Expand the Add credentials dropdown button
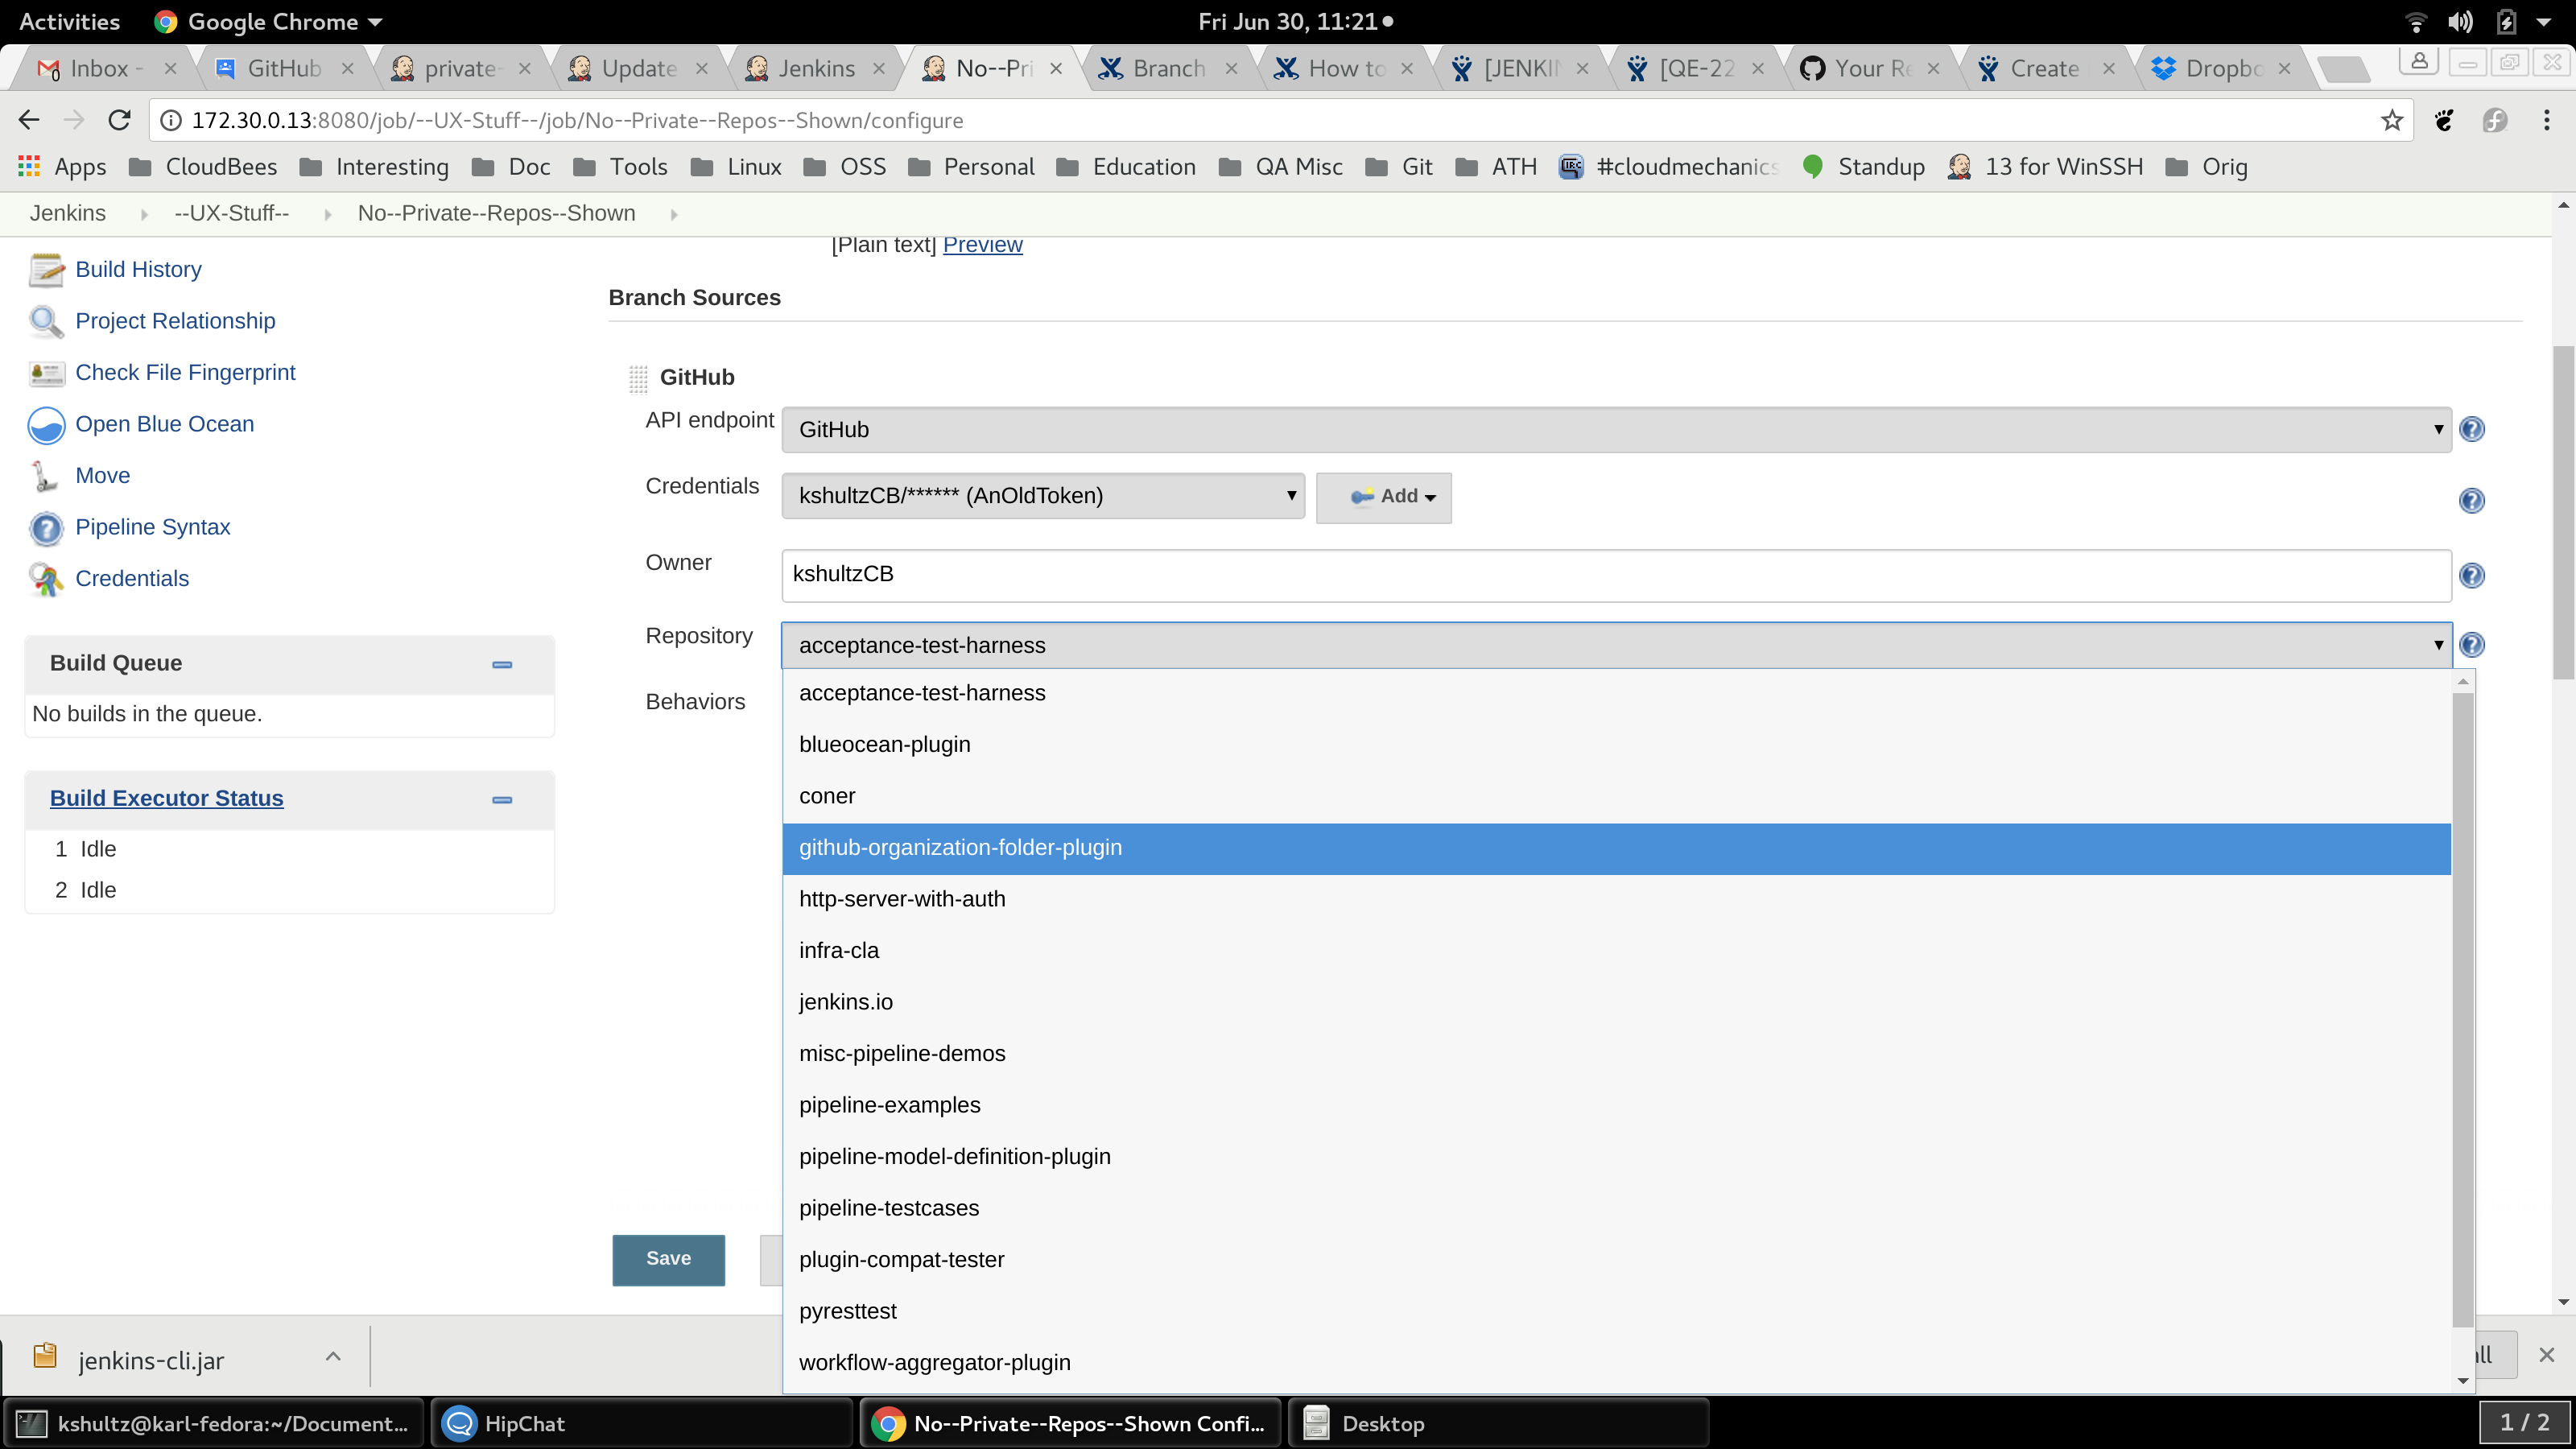Image resolution: width=2576 pixels, height=1449 pixels. coord(1383,497)
